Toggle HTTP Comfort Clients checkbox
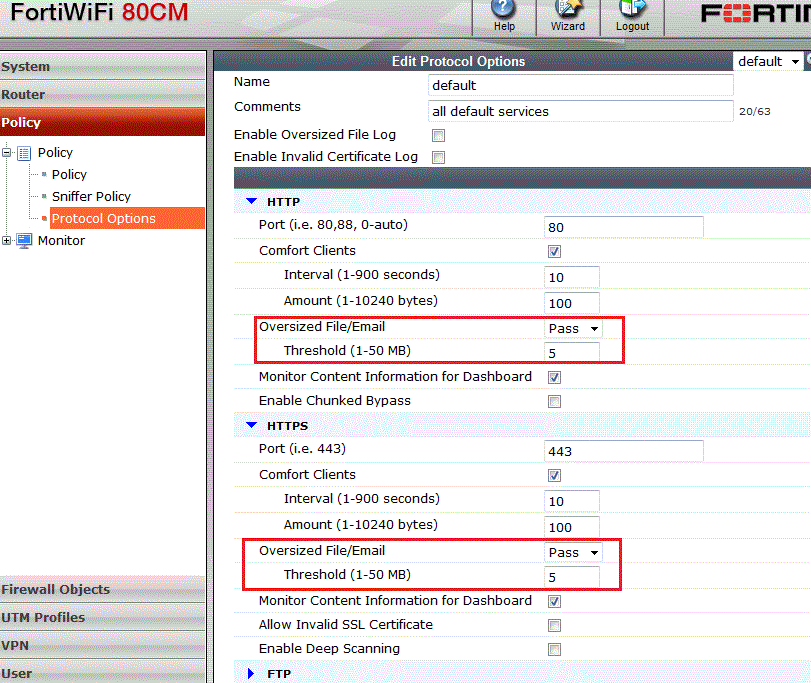 (554, 251)
